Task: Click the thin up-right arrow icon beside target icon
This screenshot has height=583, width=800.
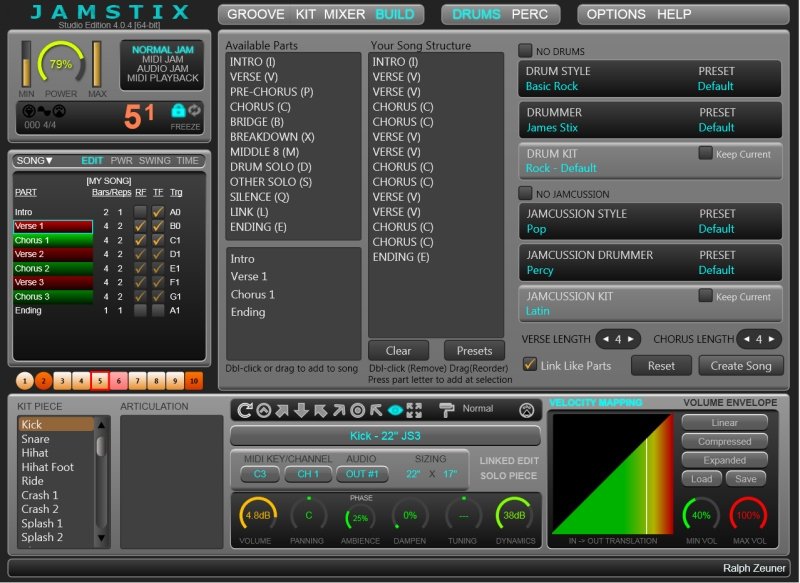Action: pyautogui.click(x=339, y=410)
